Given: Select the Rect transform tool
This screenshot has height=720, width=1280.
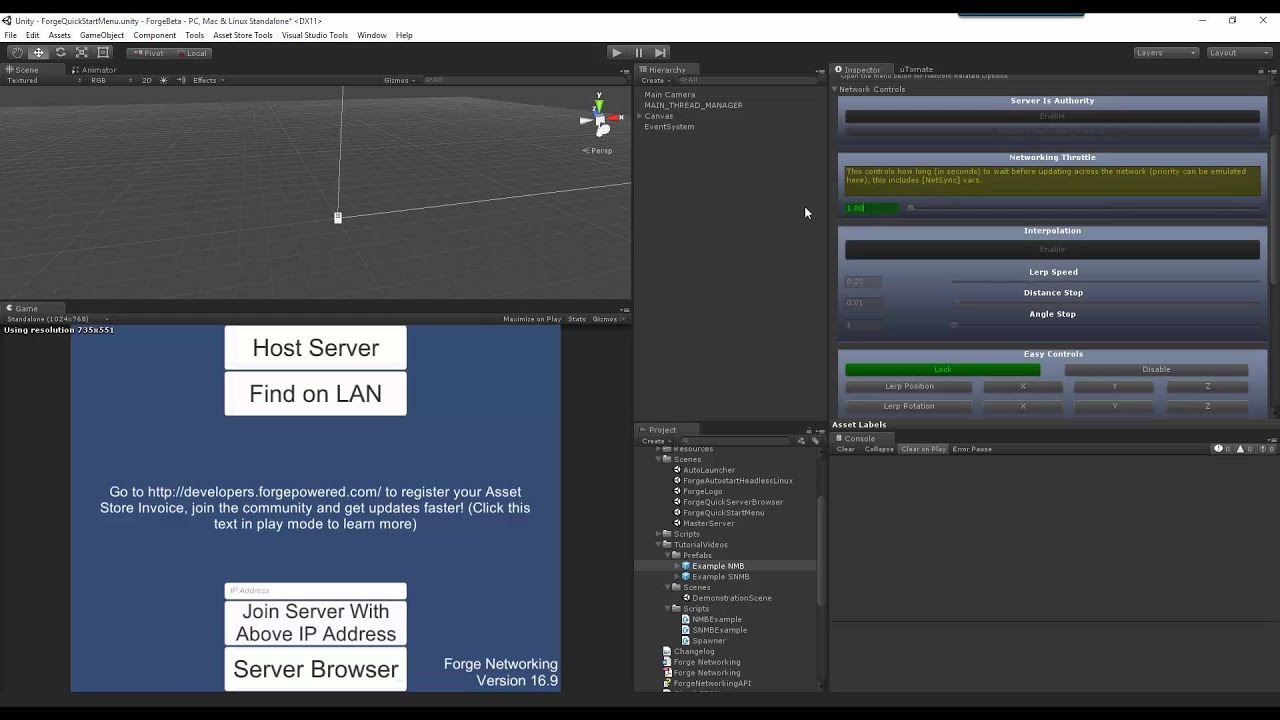Looking at the screenshot, I should [x=103, y=53].
